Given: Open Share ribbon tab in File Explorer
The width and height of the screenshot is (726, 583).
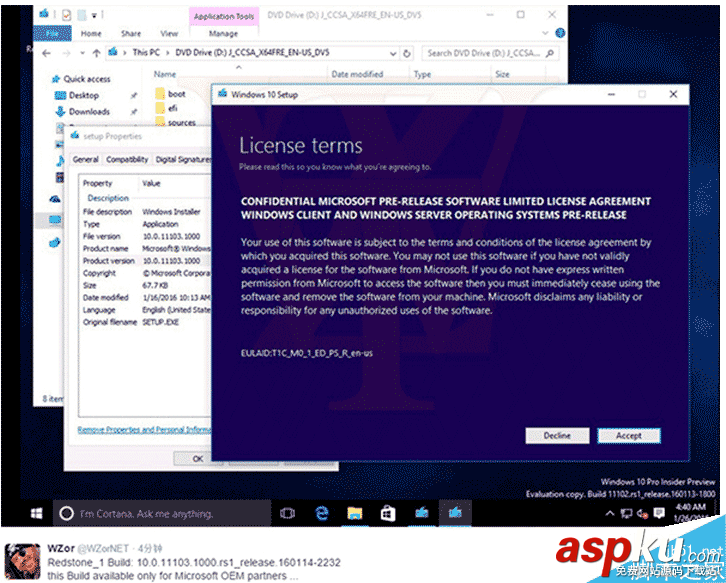Looking at the screenshot, I should (131, 33).
